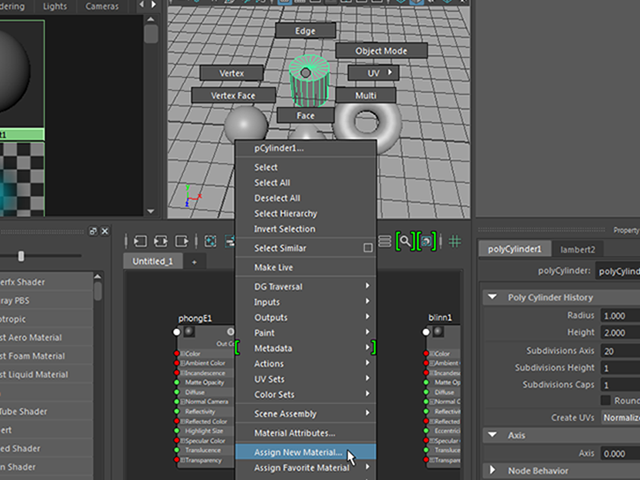Choose Deselect All from the context menu
This screenshot has width=640, height=480.
[305, 198]
